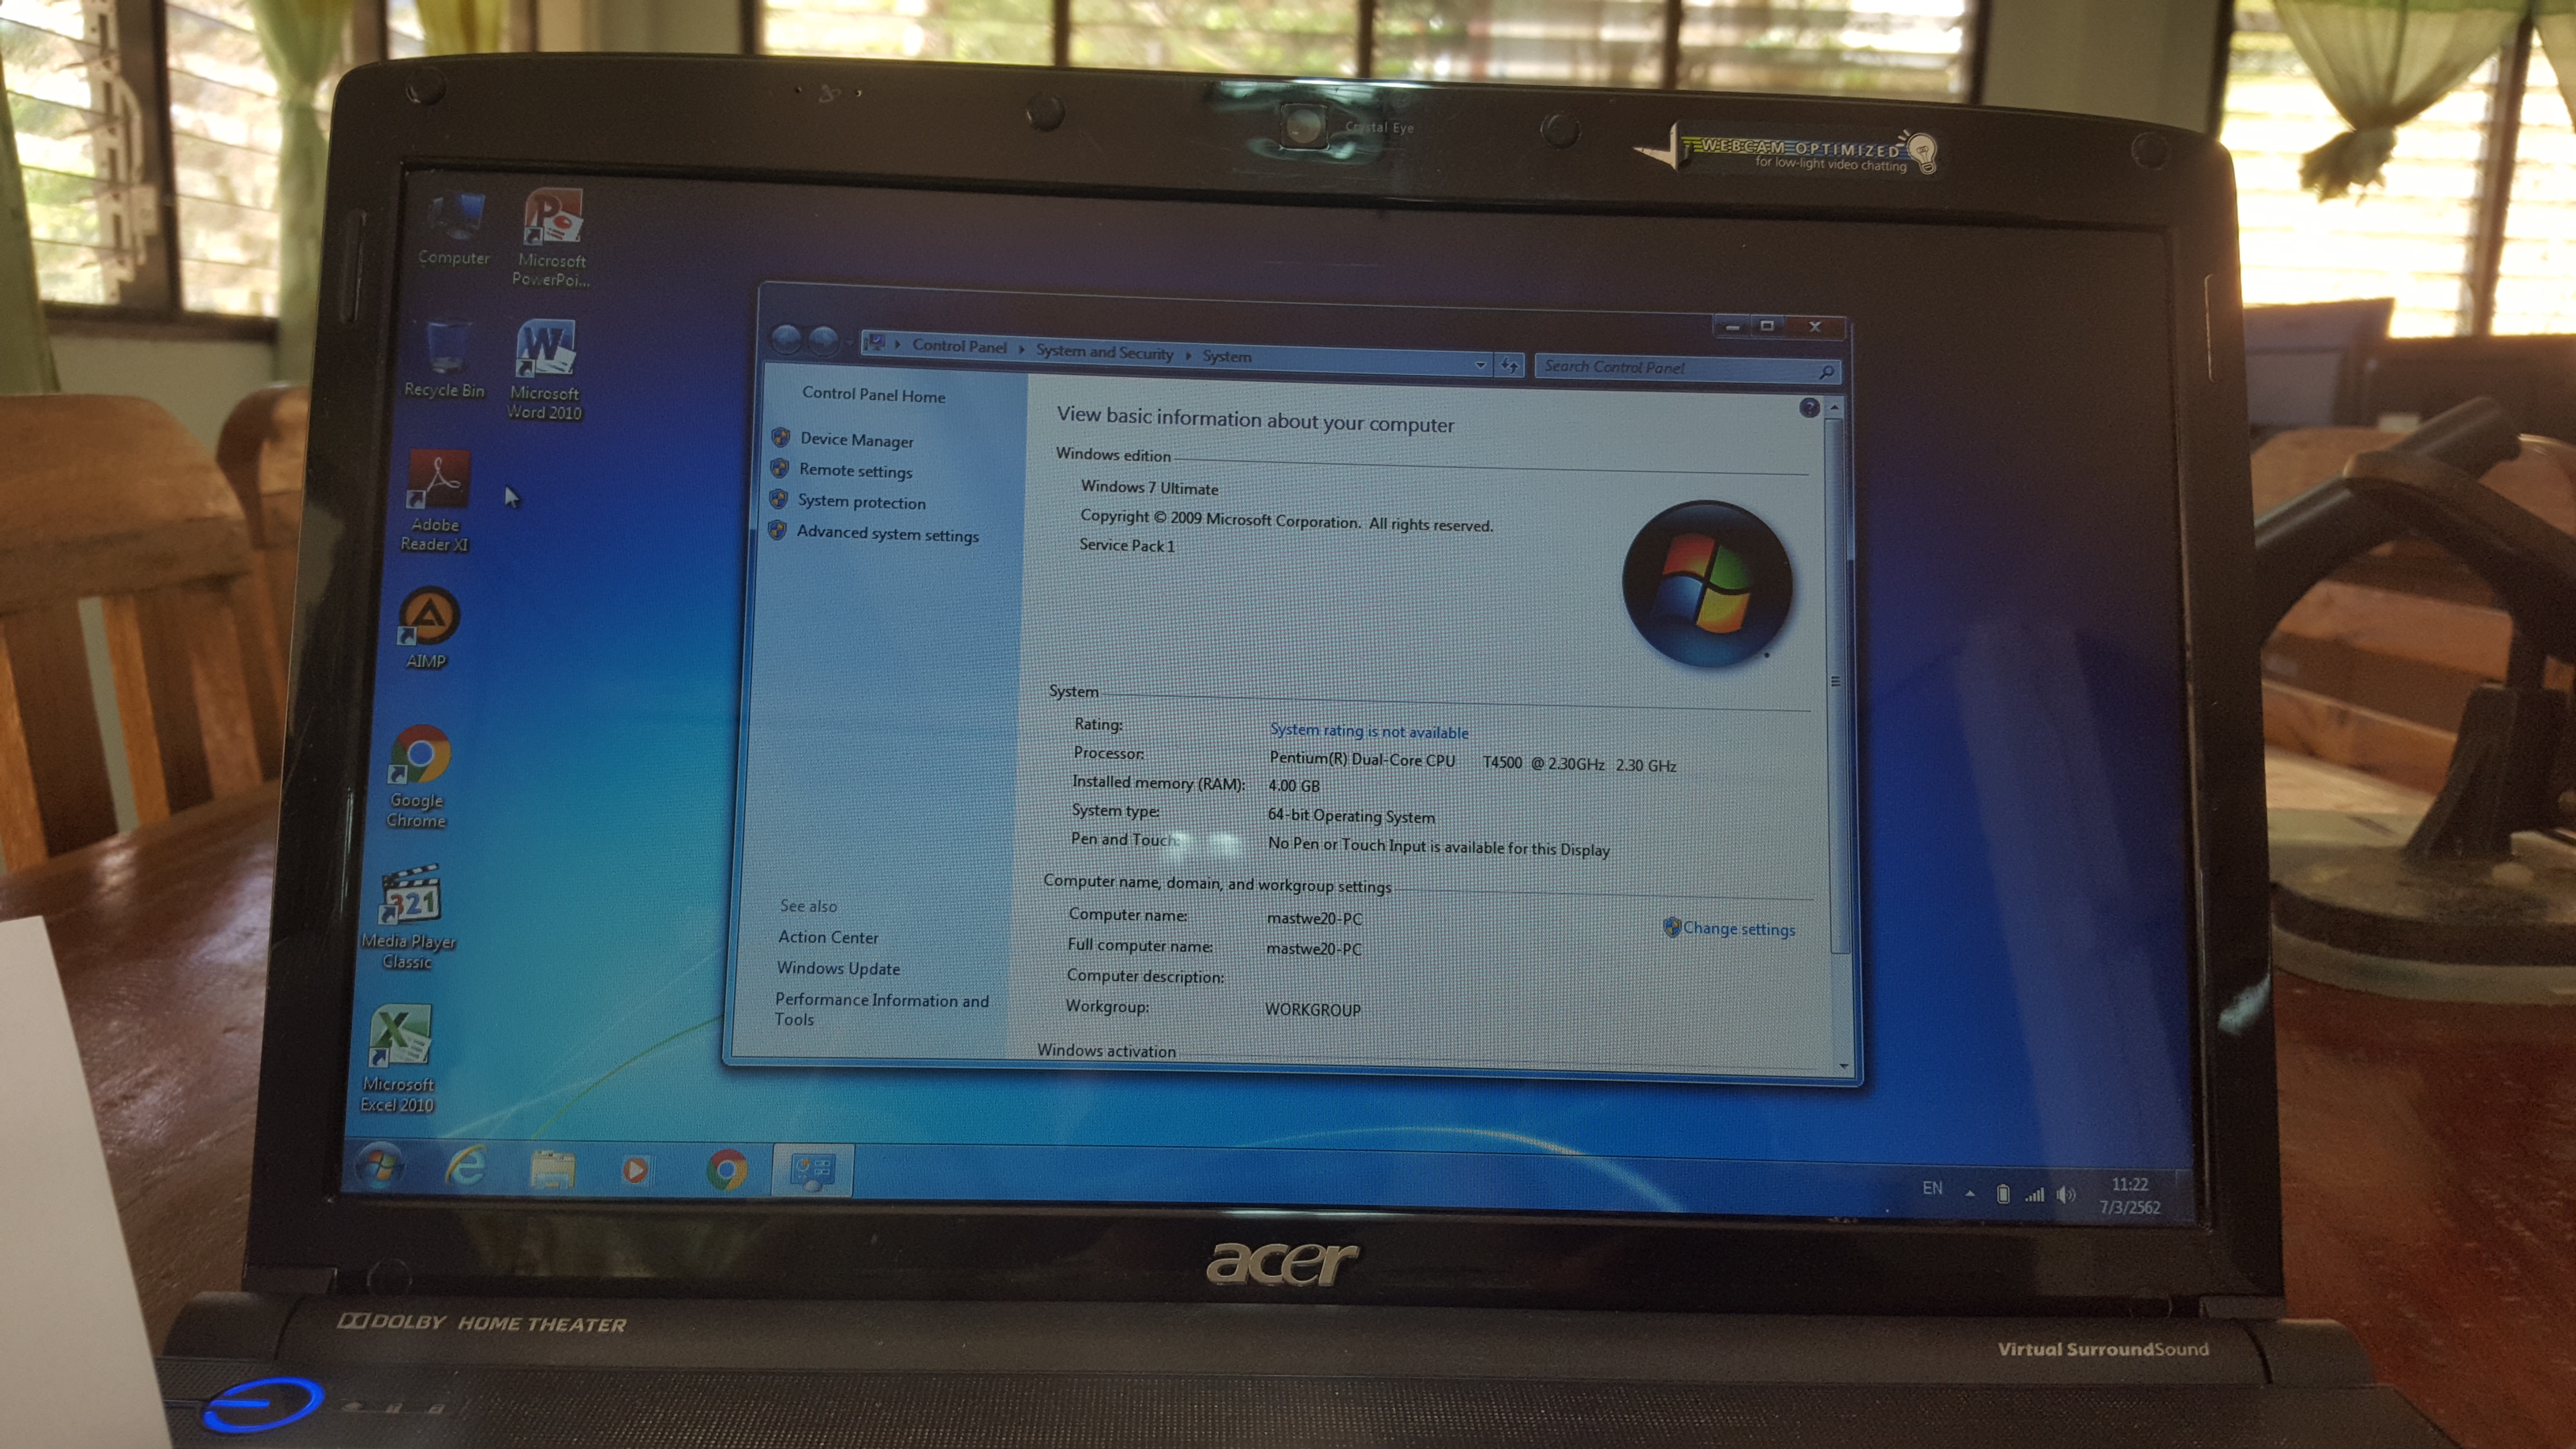Open the Computer desktop icon
2576x1449 pixels.
coord(454,229)
